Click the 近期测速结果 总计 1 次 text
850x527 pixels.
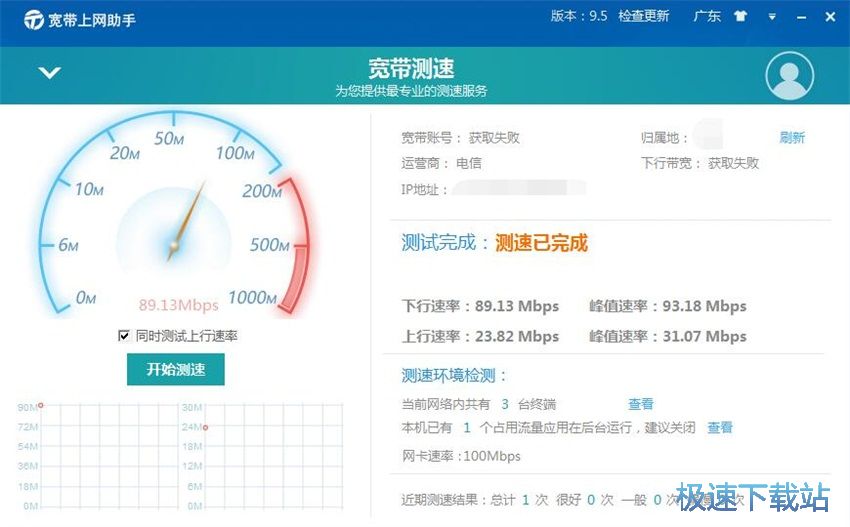[x=475, y=499]
